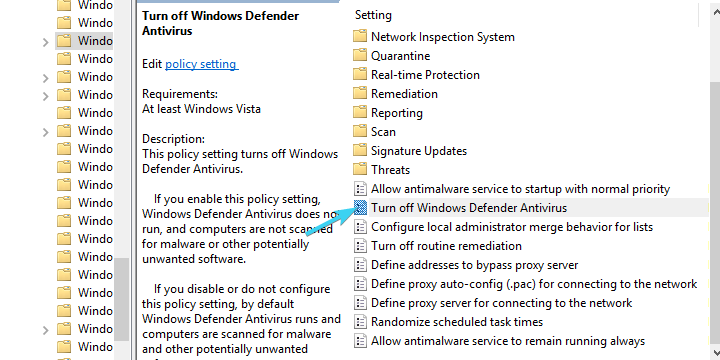Open the Remediation folder icon
This screenshot has height=360, width=720.
[360, 93]
